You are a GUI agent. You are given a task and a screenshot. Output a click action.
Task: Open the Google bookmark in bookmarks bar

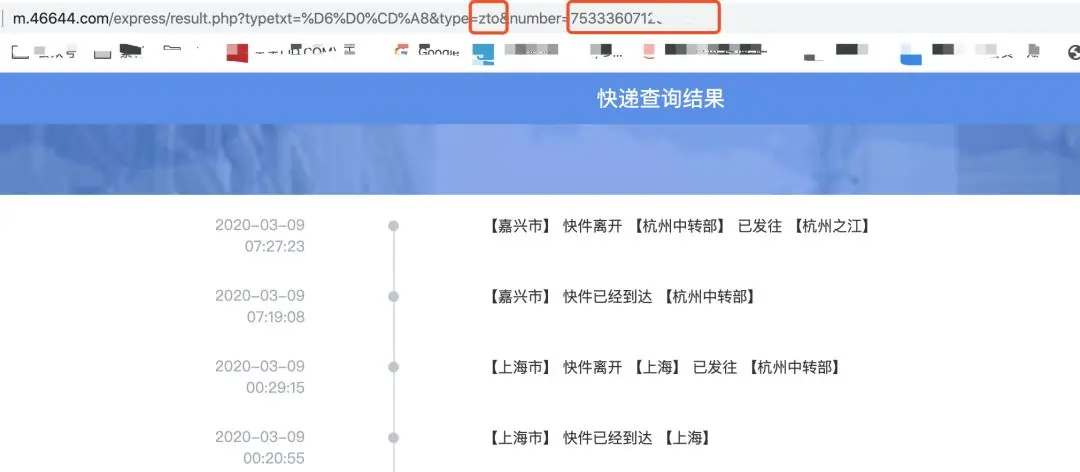click(x=427, y=52)
